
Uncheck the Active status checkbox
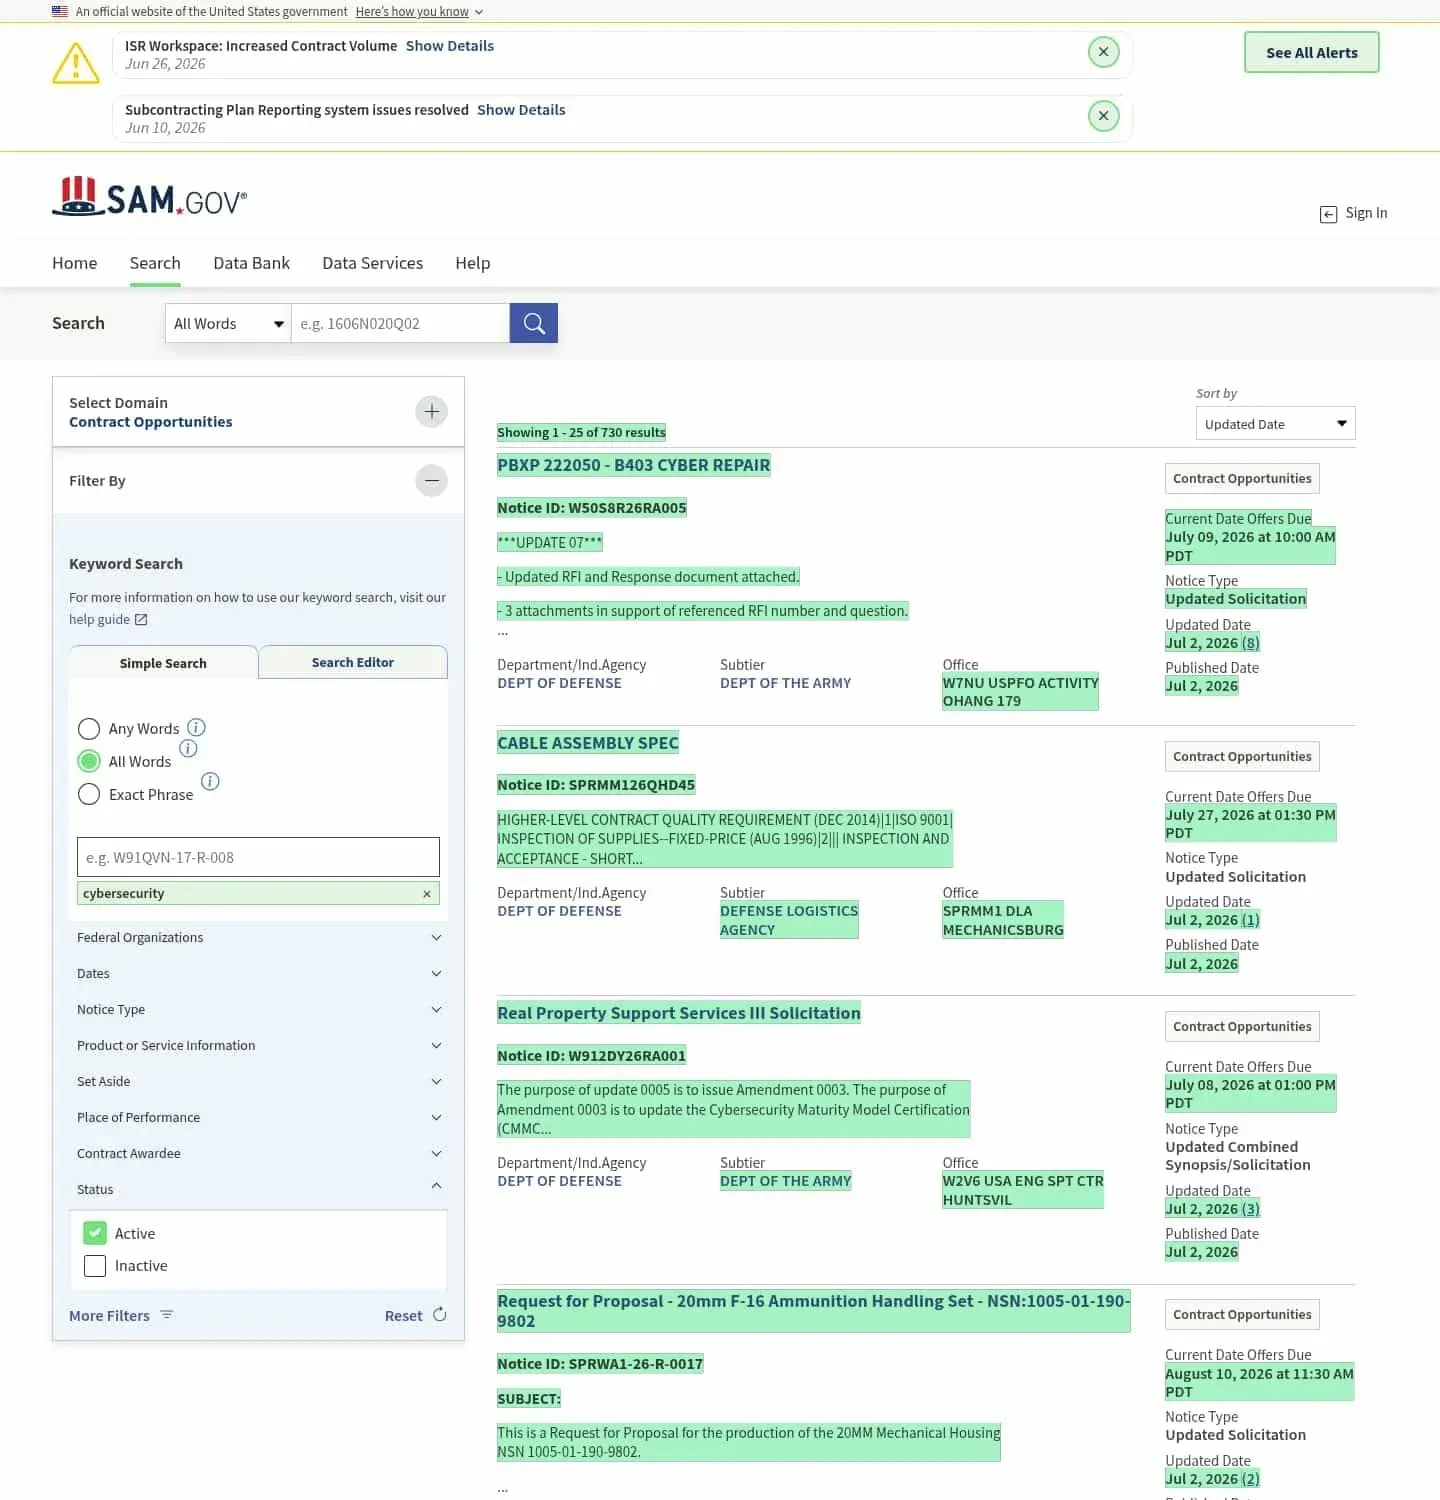point(95,1233)
